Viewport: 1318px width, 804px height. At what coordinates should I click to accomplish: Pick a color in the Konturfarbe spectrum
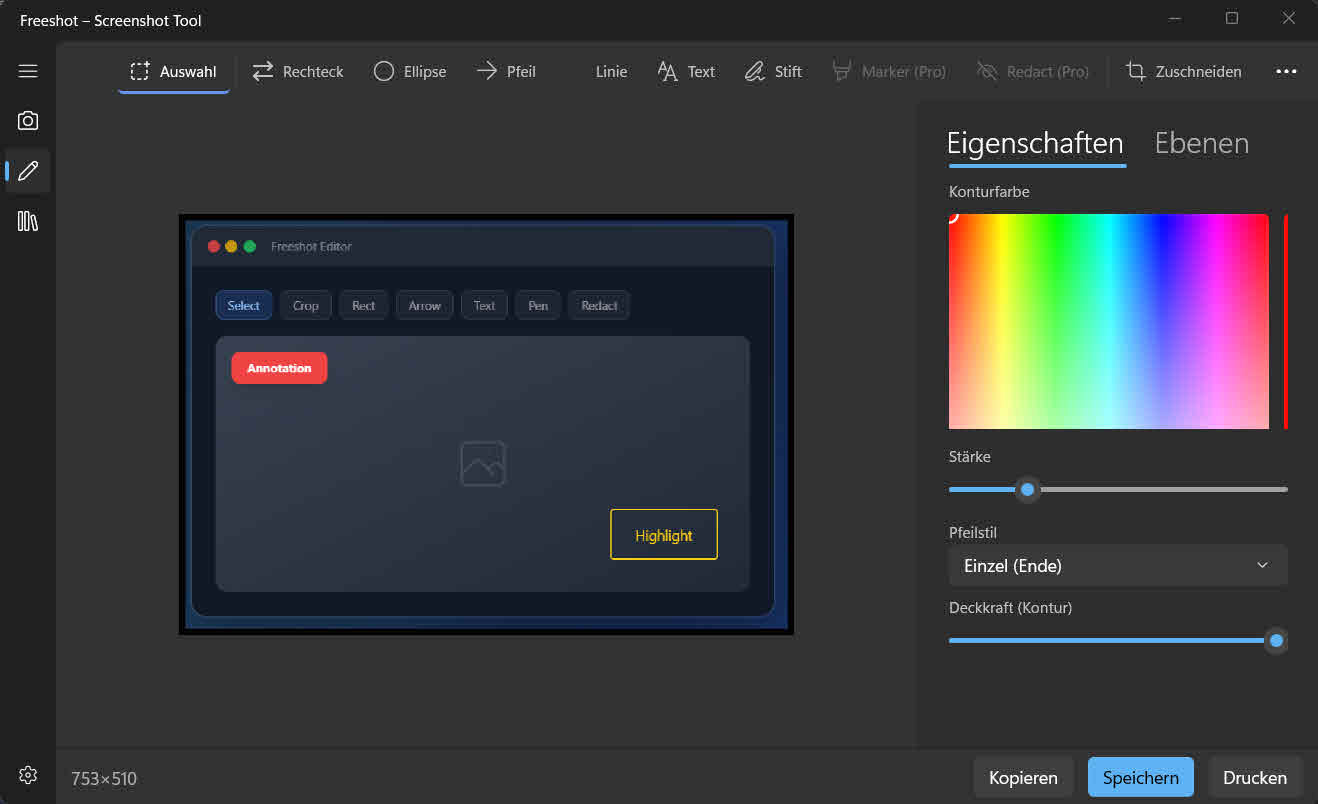(x=1109, y=321)
